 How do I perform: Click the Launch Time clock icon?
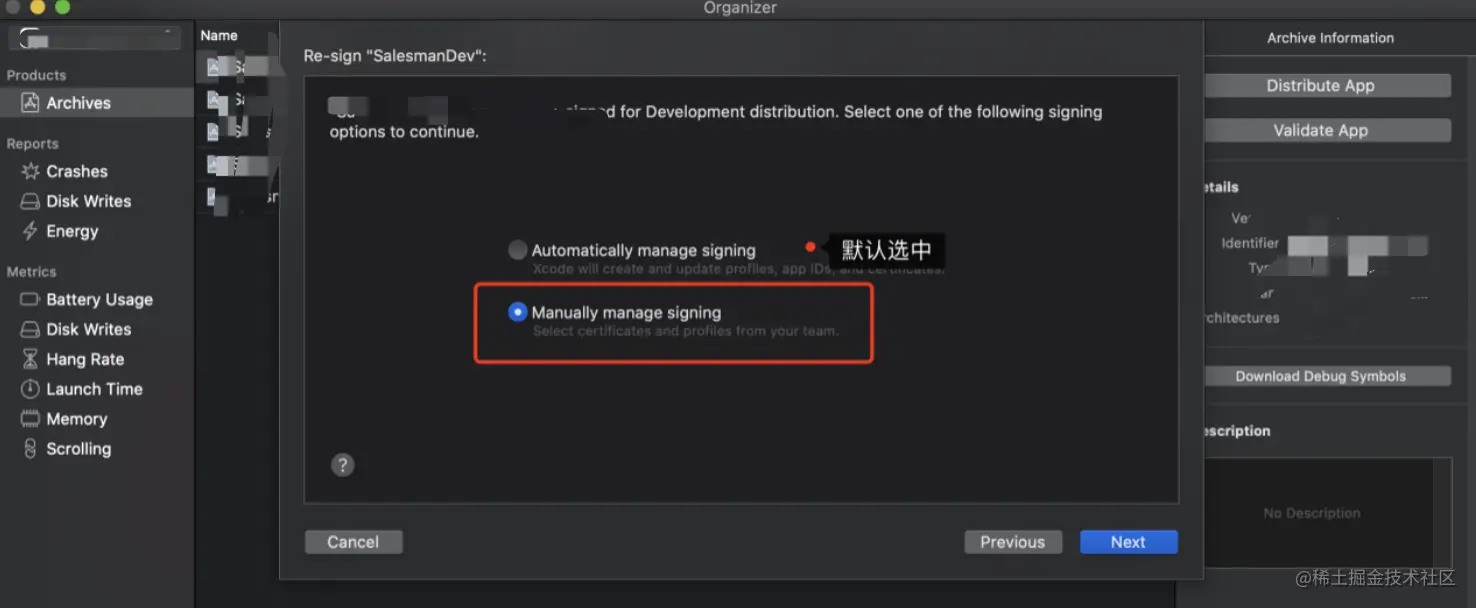(30, 390)
